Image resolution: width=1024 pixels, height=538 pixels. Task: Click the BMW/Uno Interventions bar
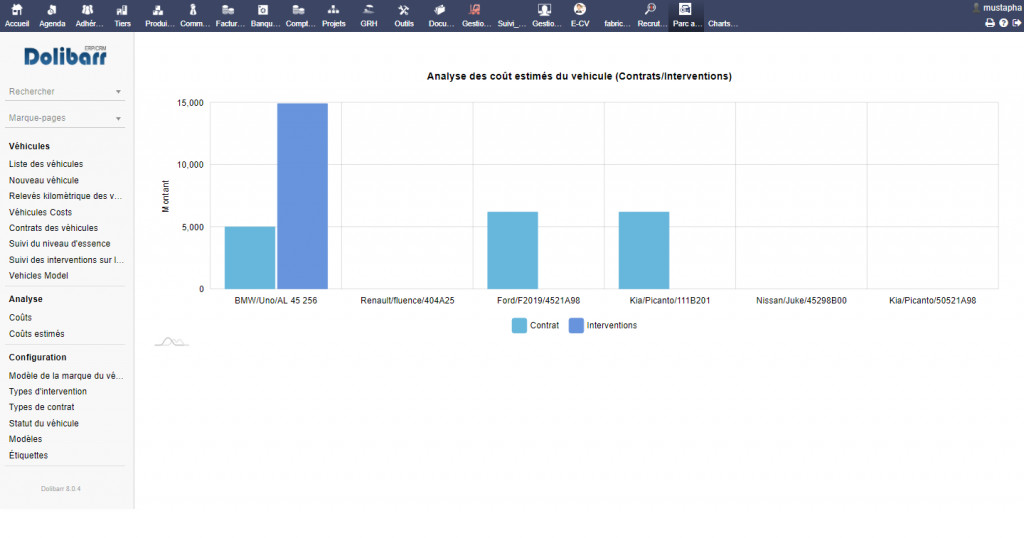click(x=302, y=196)
